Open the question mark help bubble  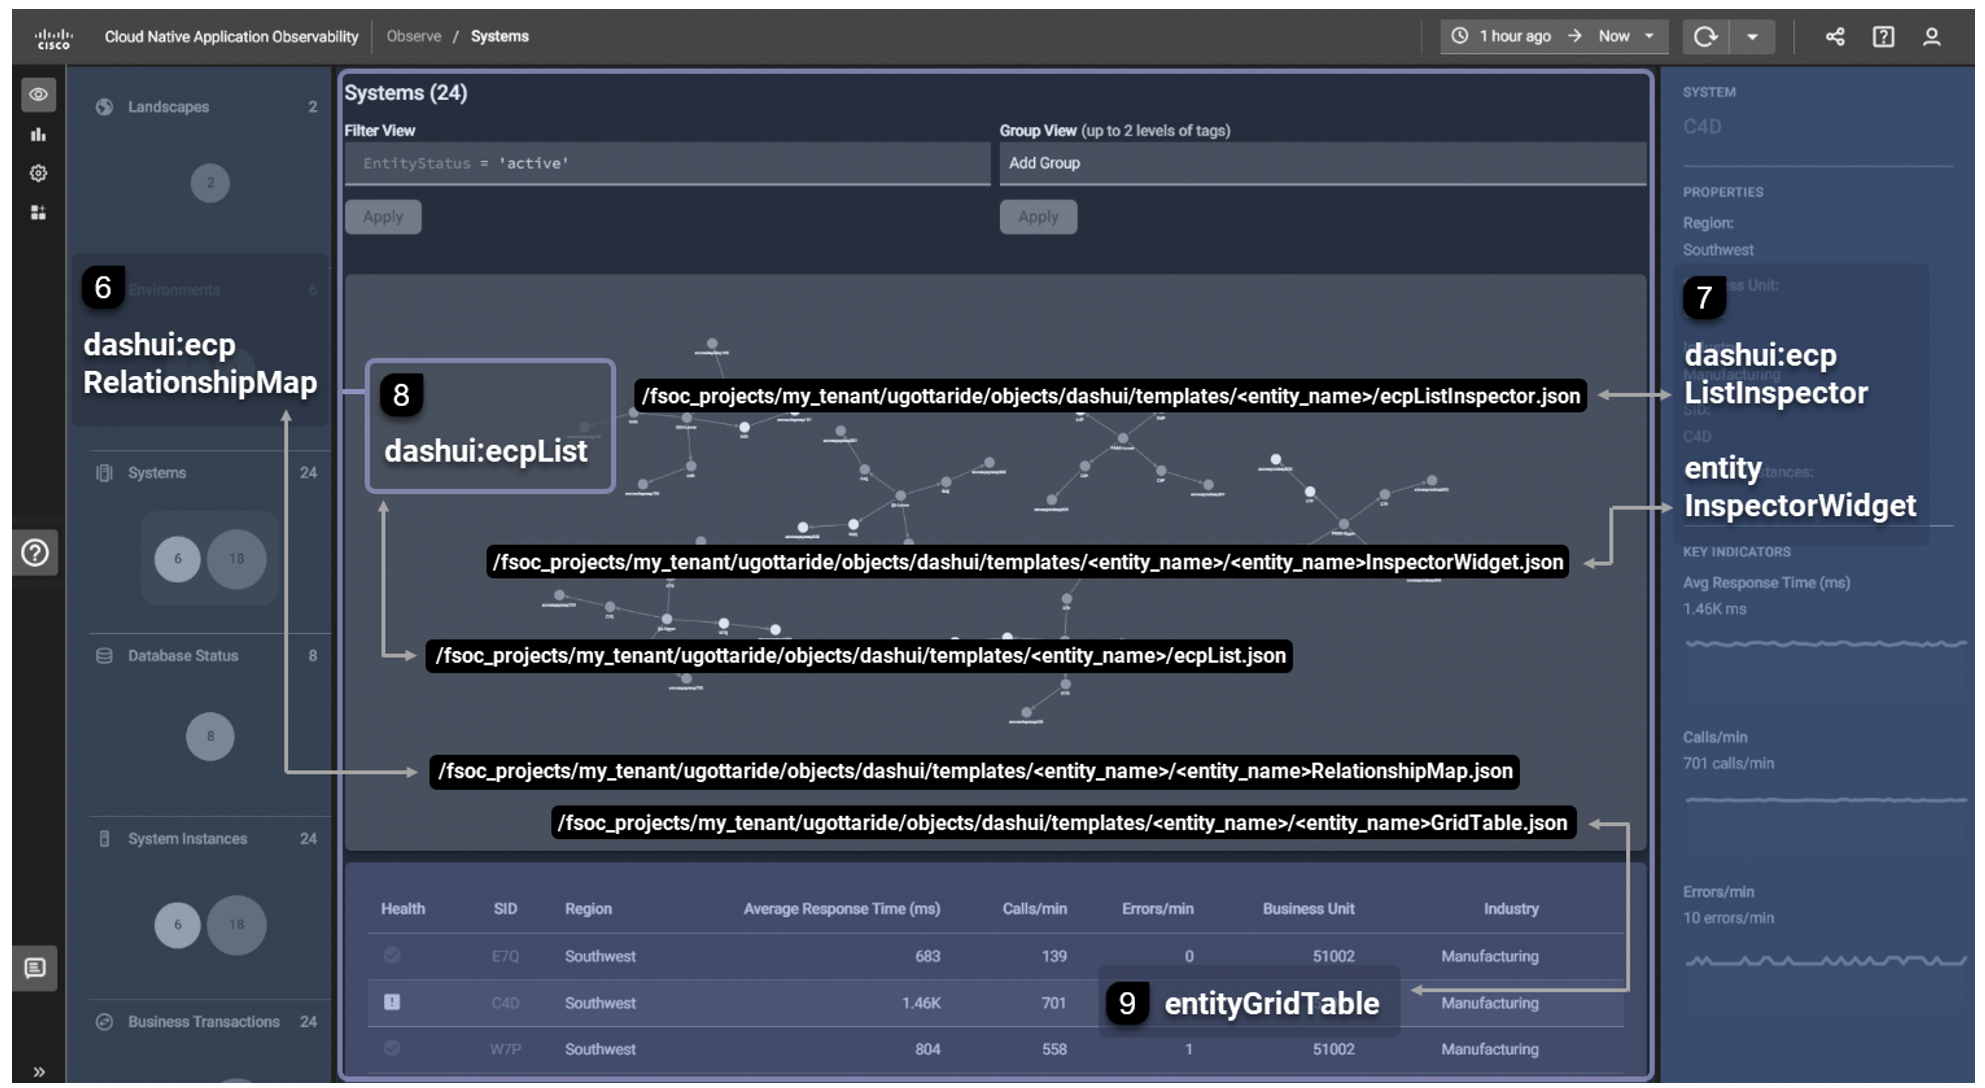click(35, 553)
